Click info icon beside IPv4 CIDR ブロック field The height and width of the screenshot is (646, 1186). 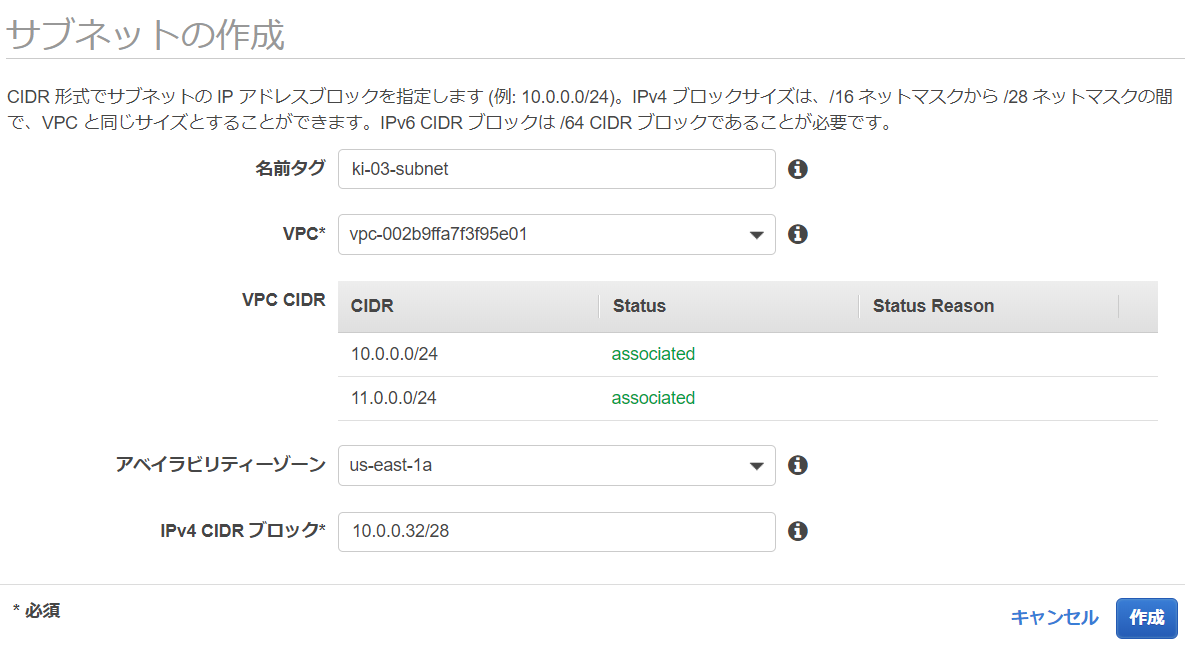(797, 531)
